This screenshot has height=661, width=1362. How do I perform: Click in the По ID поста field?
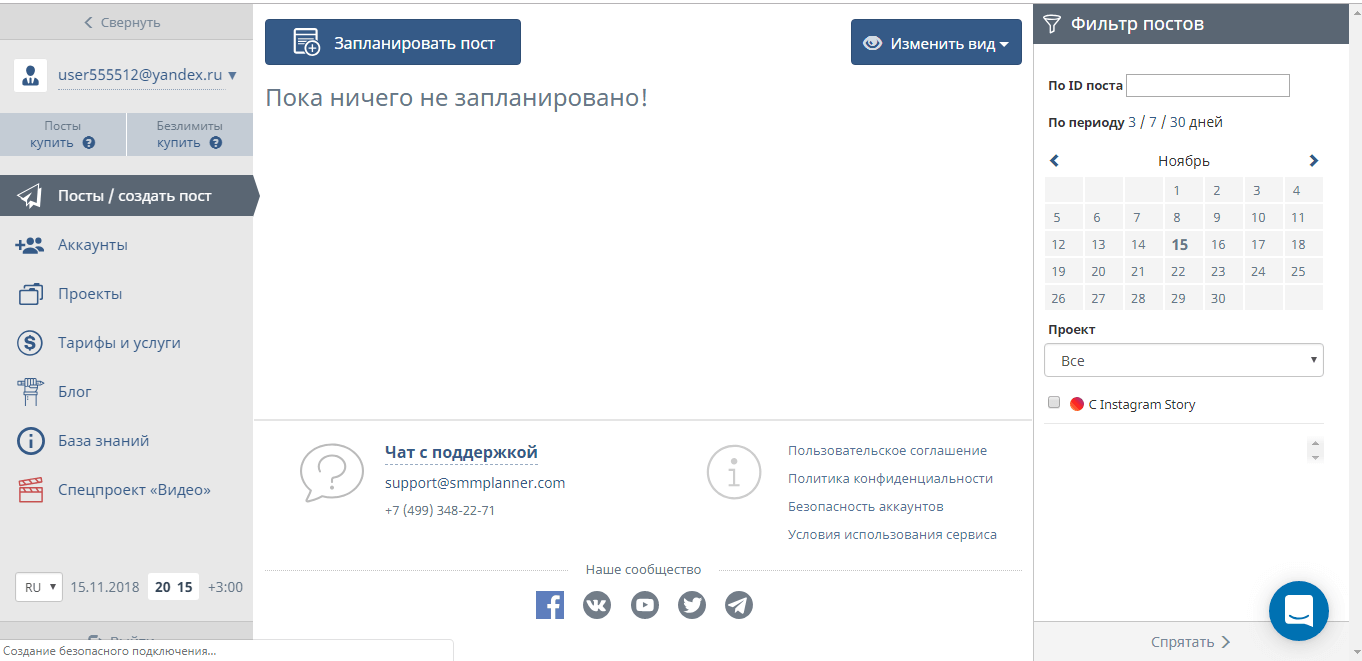(1208, 86)
